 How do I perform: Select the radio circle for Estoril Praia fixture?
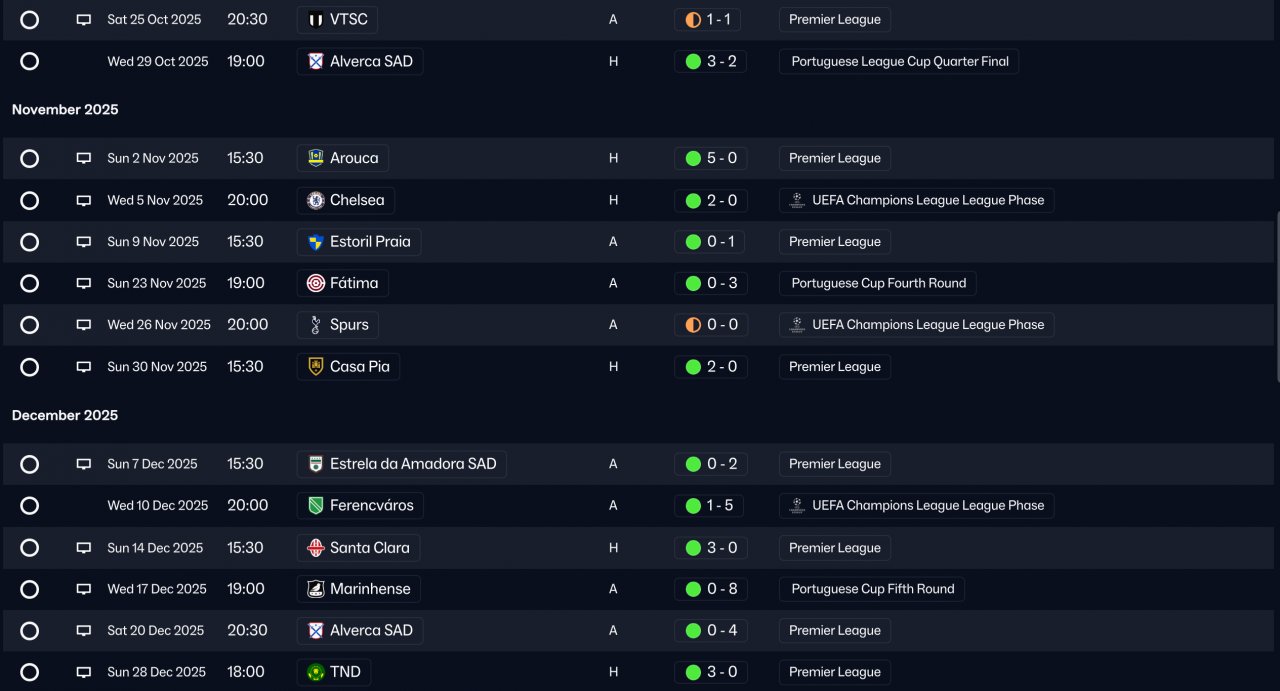pyautogui.click(x=29, y=242)
